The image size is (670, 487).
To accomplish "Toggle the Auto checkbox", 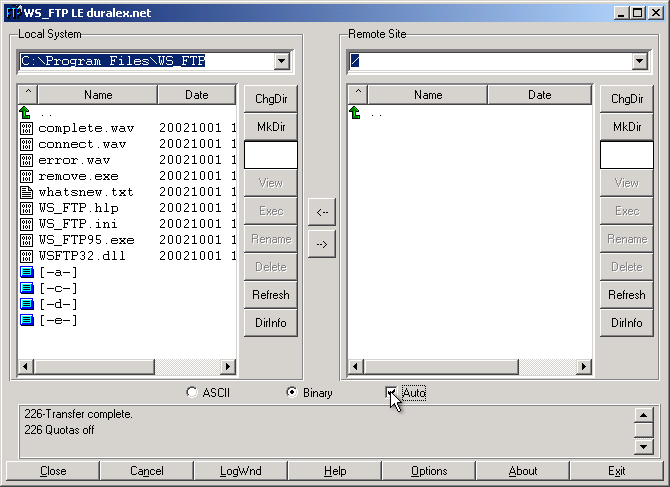I will click(391, 393).
